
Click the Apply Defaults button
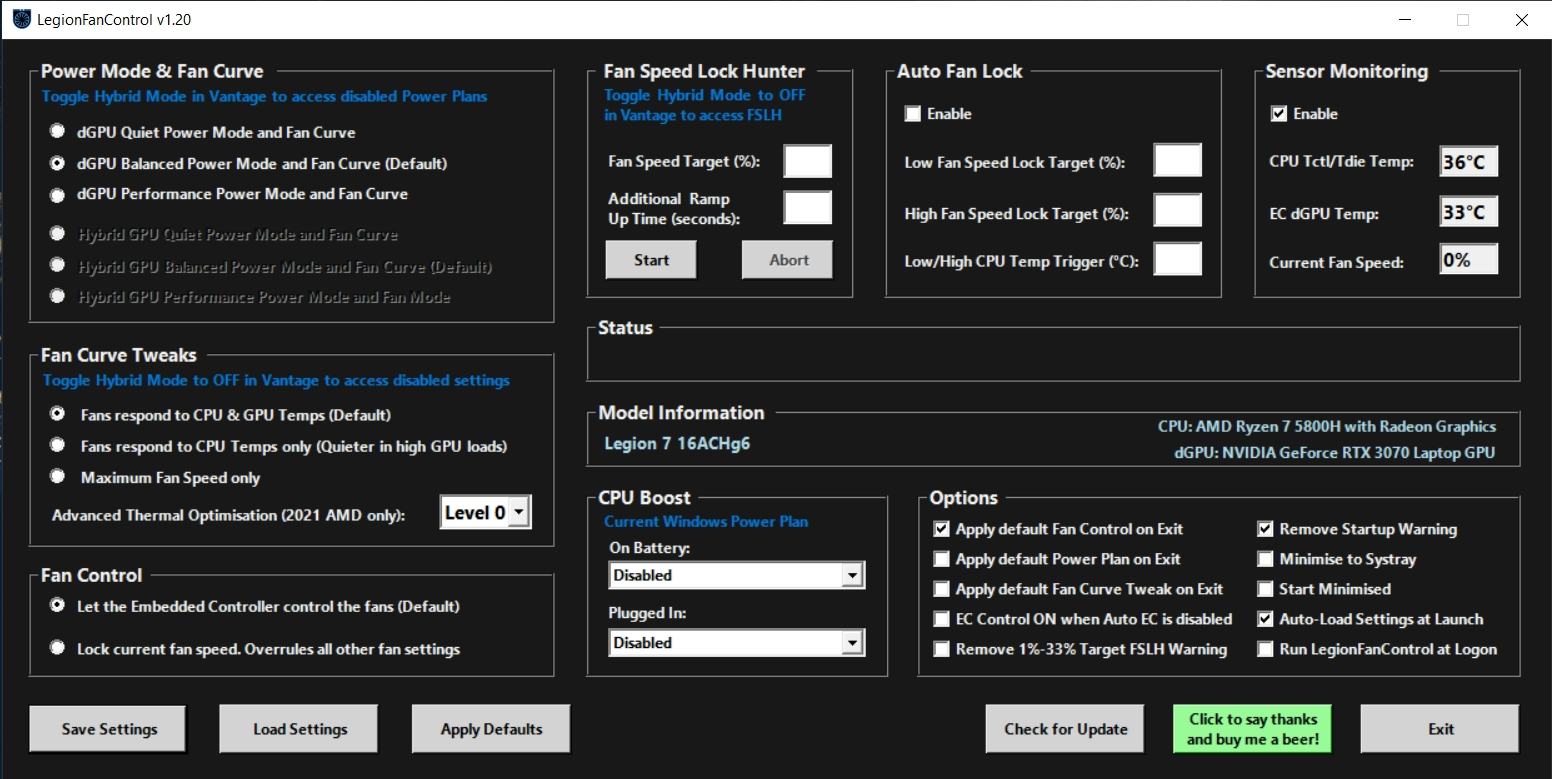[x=491, y=729]
